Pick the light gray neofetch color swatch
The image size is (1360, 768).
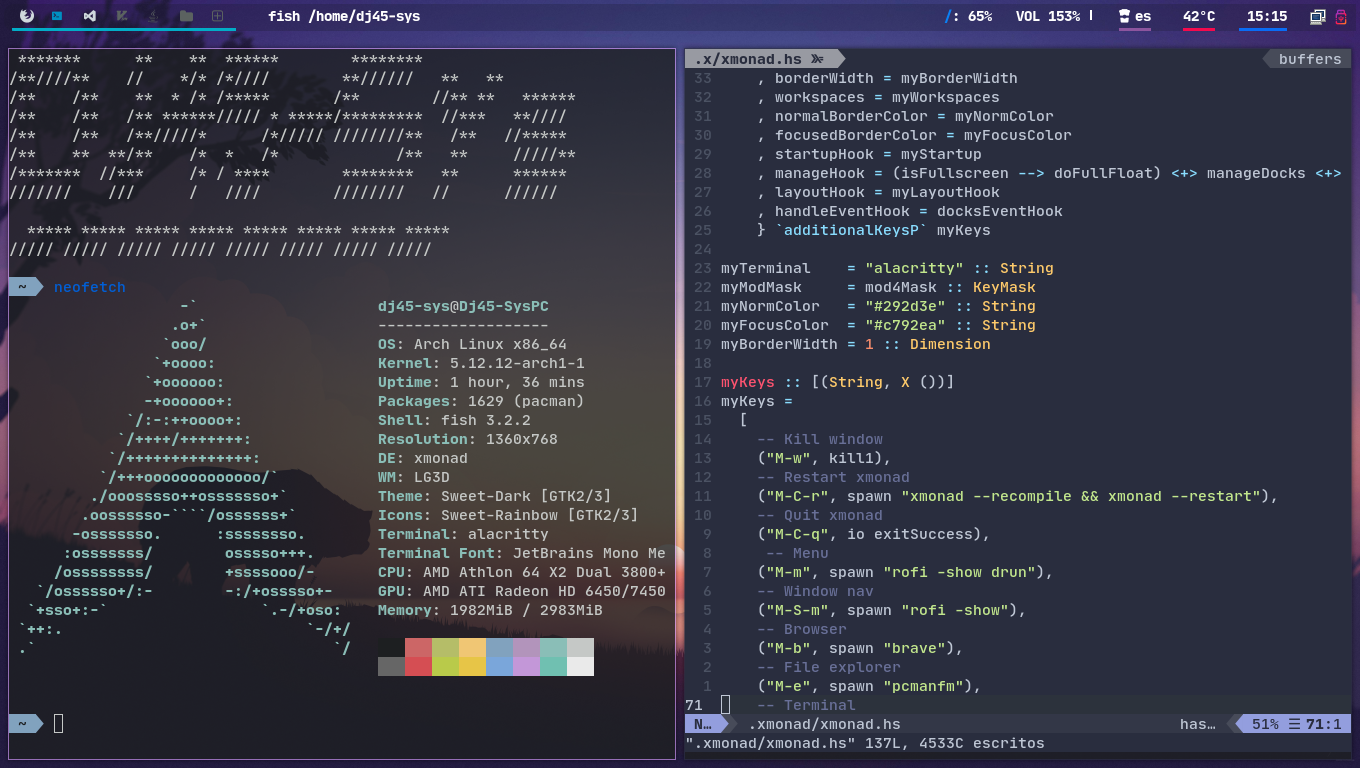(x=580, y=647)
